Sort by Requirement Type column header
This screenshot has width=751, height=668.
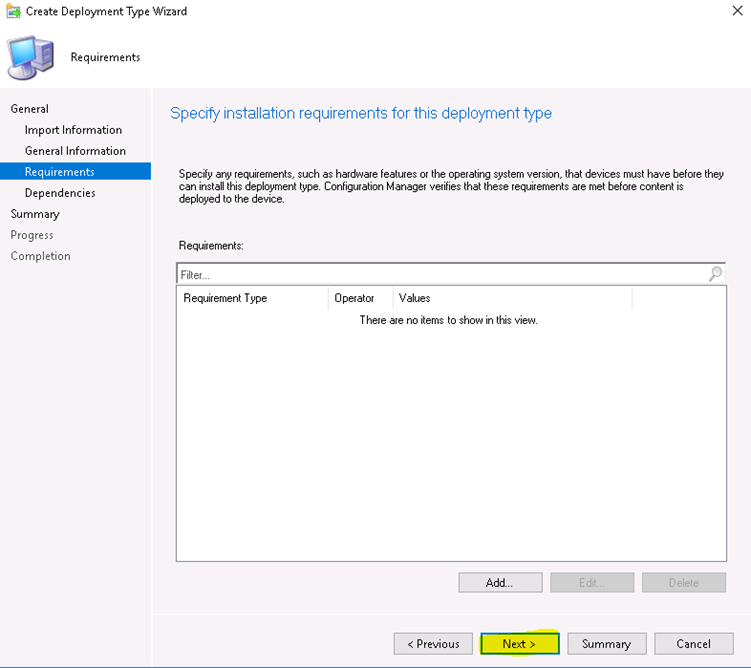click(x=252, y=298)
